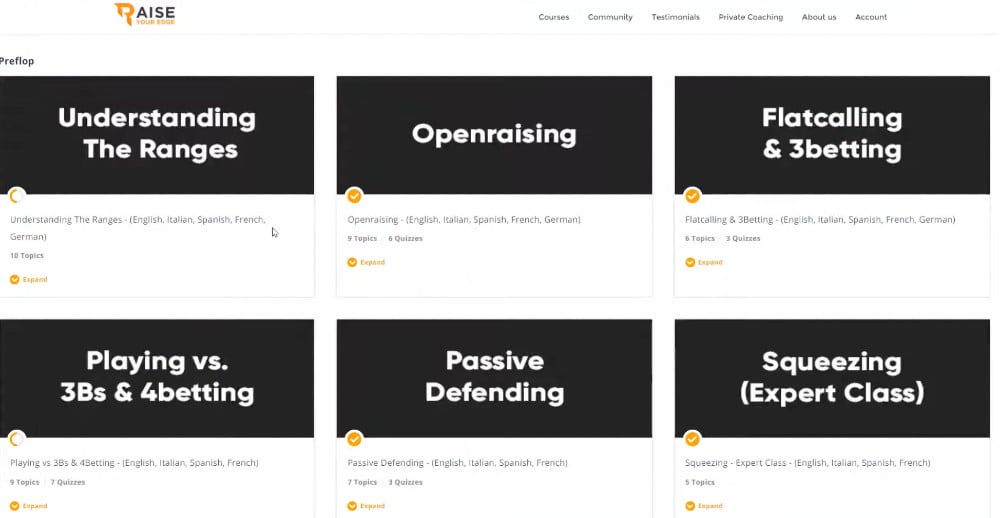Click completed checkmark badge on Openraising
The width and height of the screenshot is (1000, 518).
tap(354, 195)
